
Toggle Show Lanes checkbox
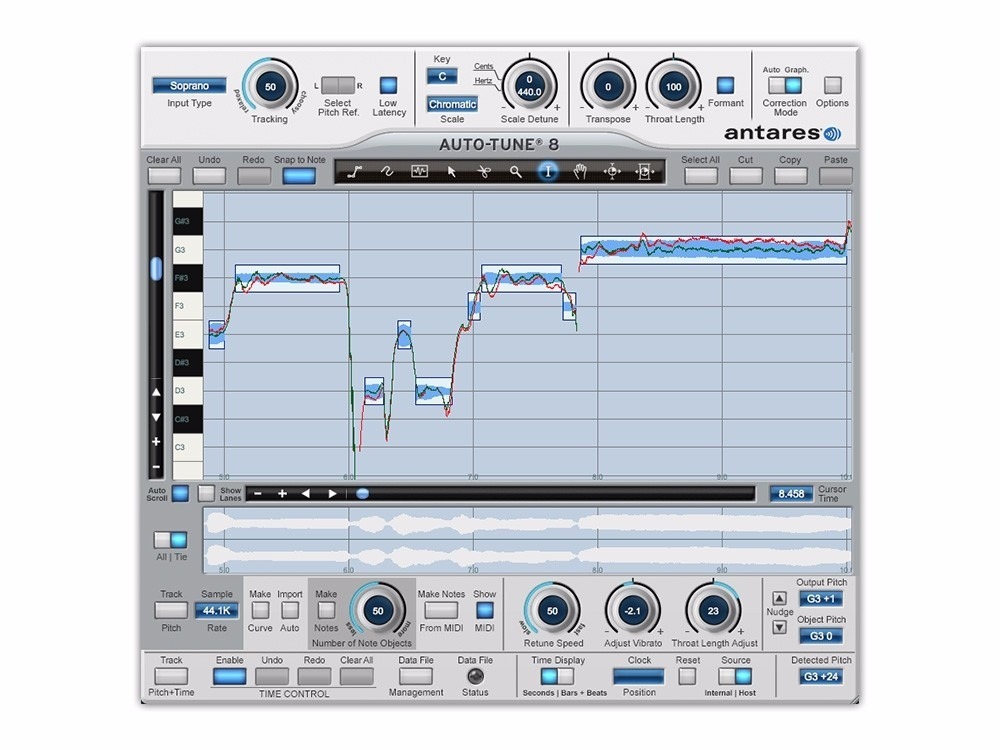[206, 494]
